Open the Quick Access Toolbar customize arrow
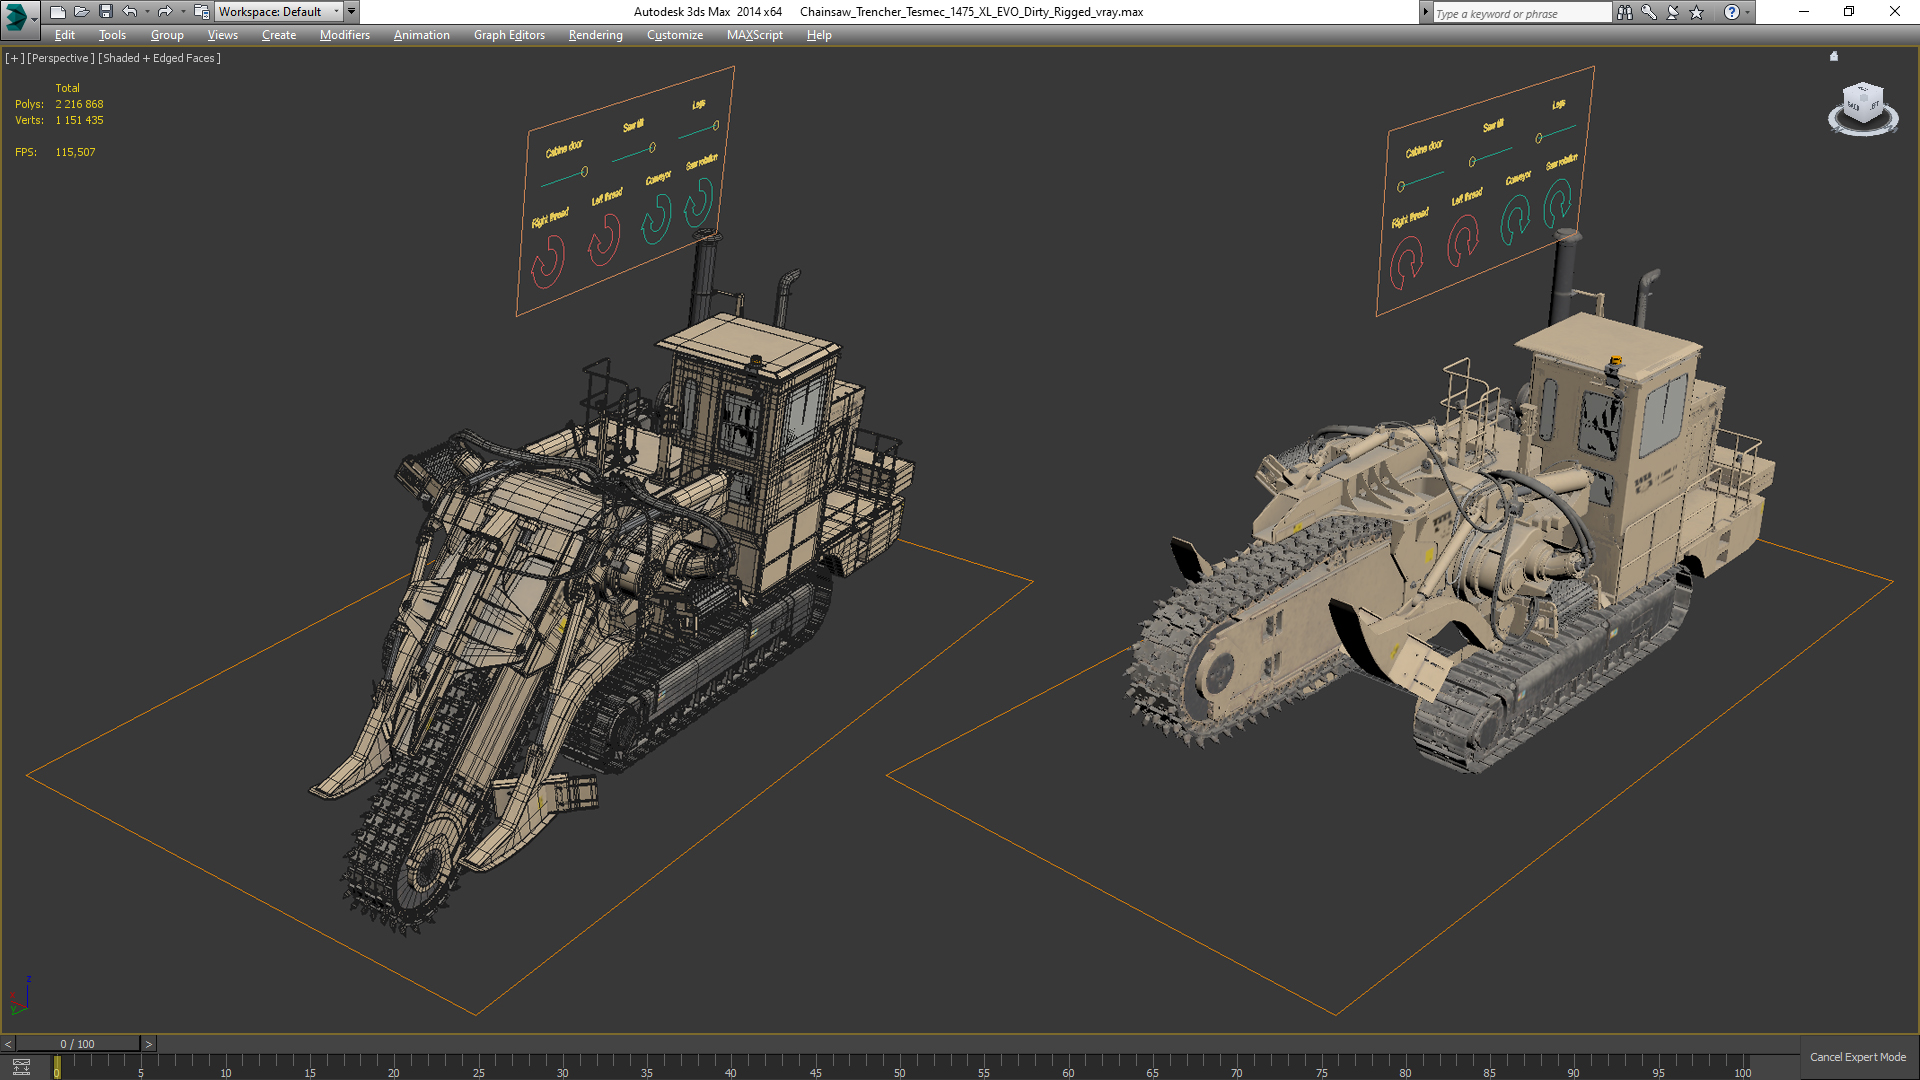This screenshot has width=1920, height=1080. [352, 12]
